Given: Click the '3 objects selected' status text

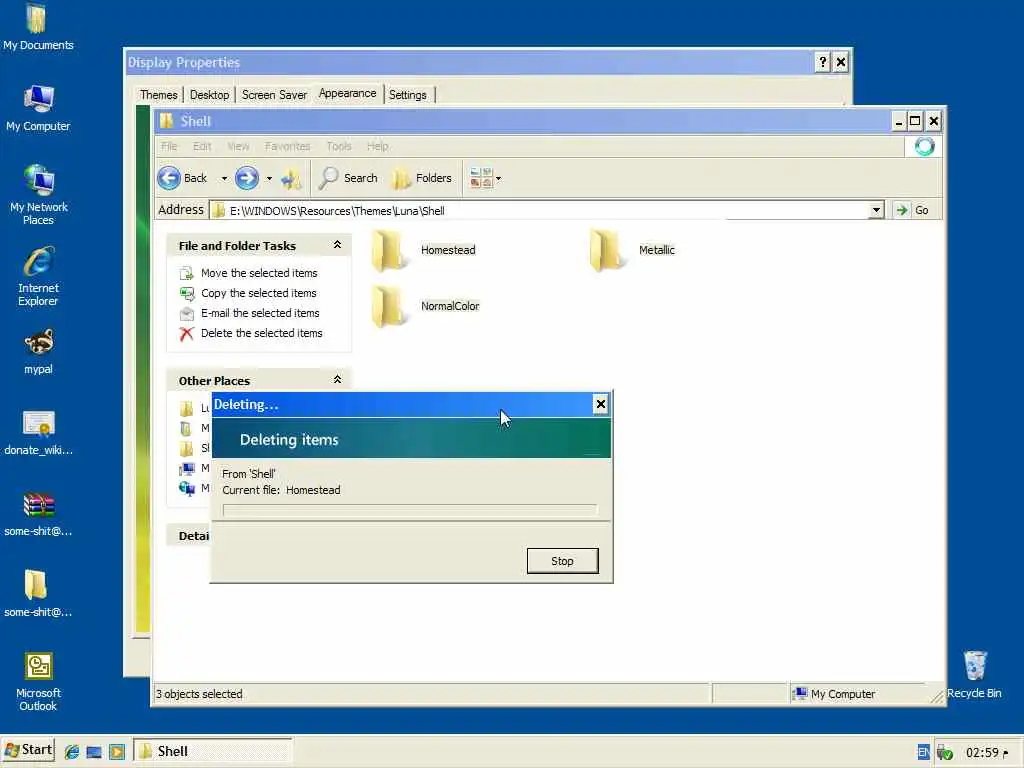Looking at the screenshot, I should pyautogui.click(x=199, y=694).
